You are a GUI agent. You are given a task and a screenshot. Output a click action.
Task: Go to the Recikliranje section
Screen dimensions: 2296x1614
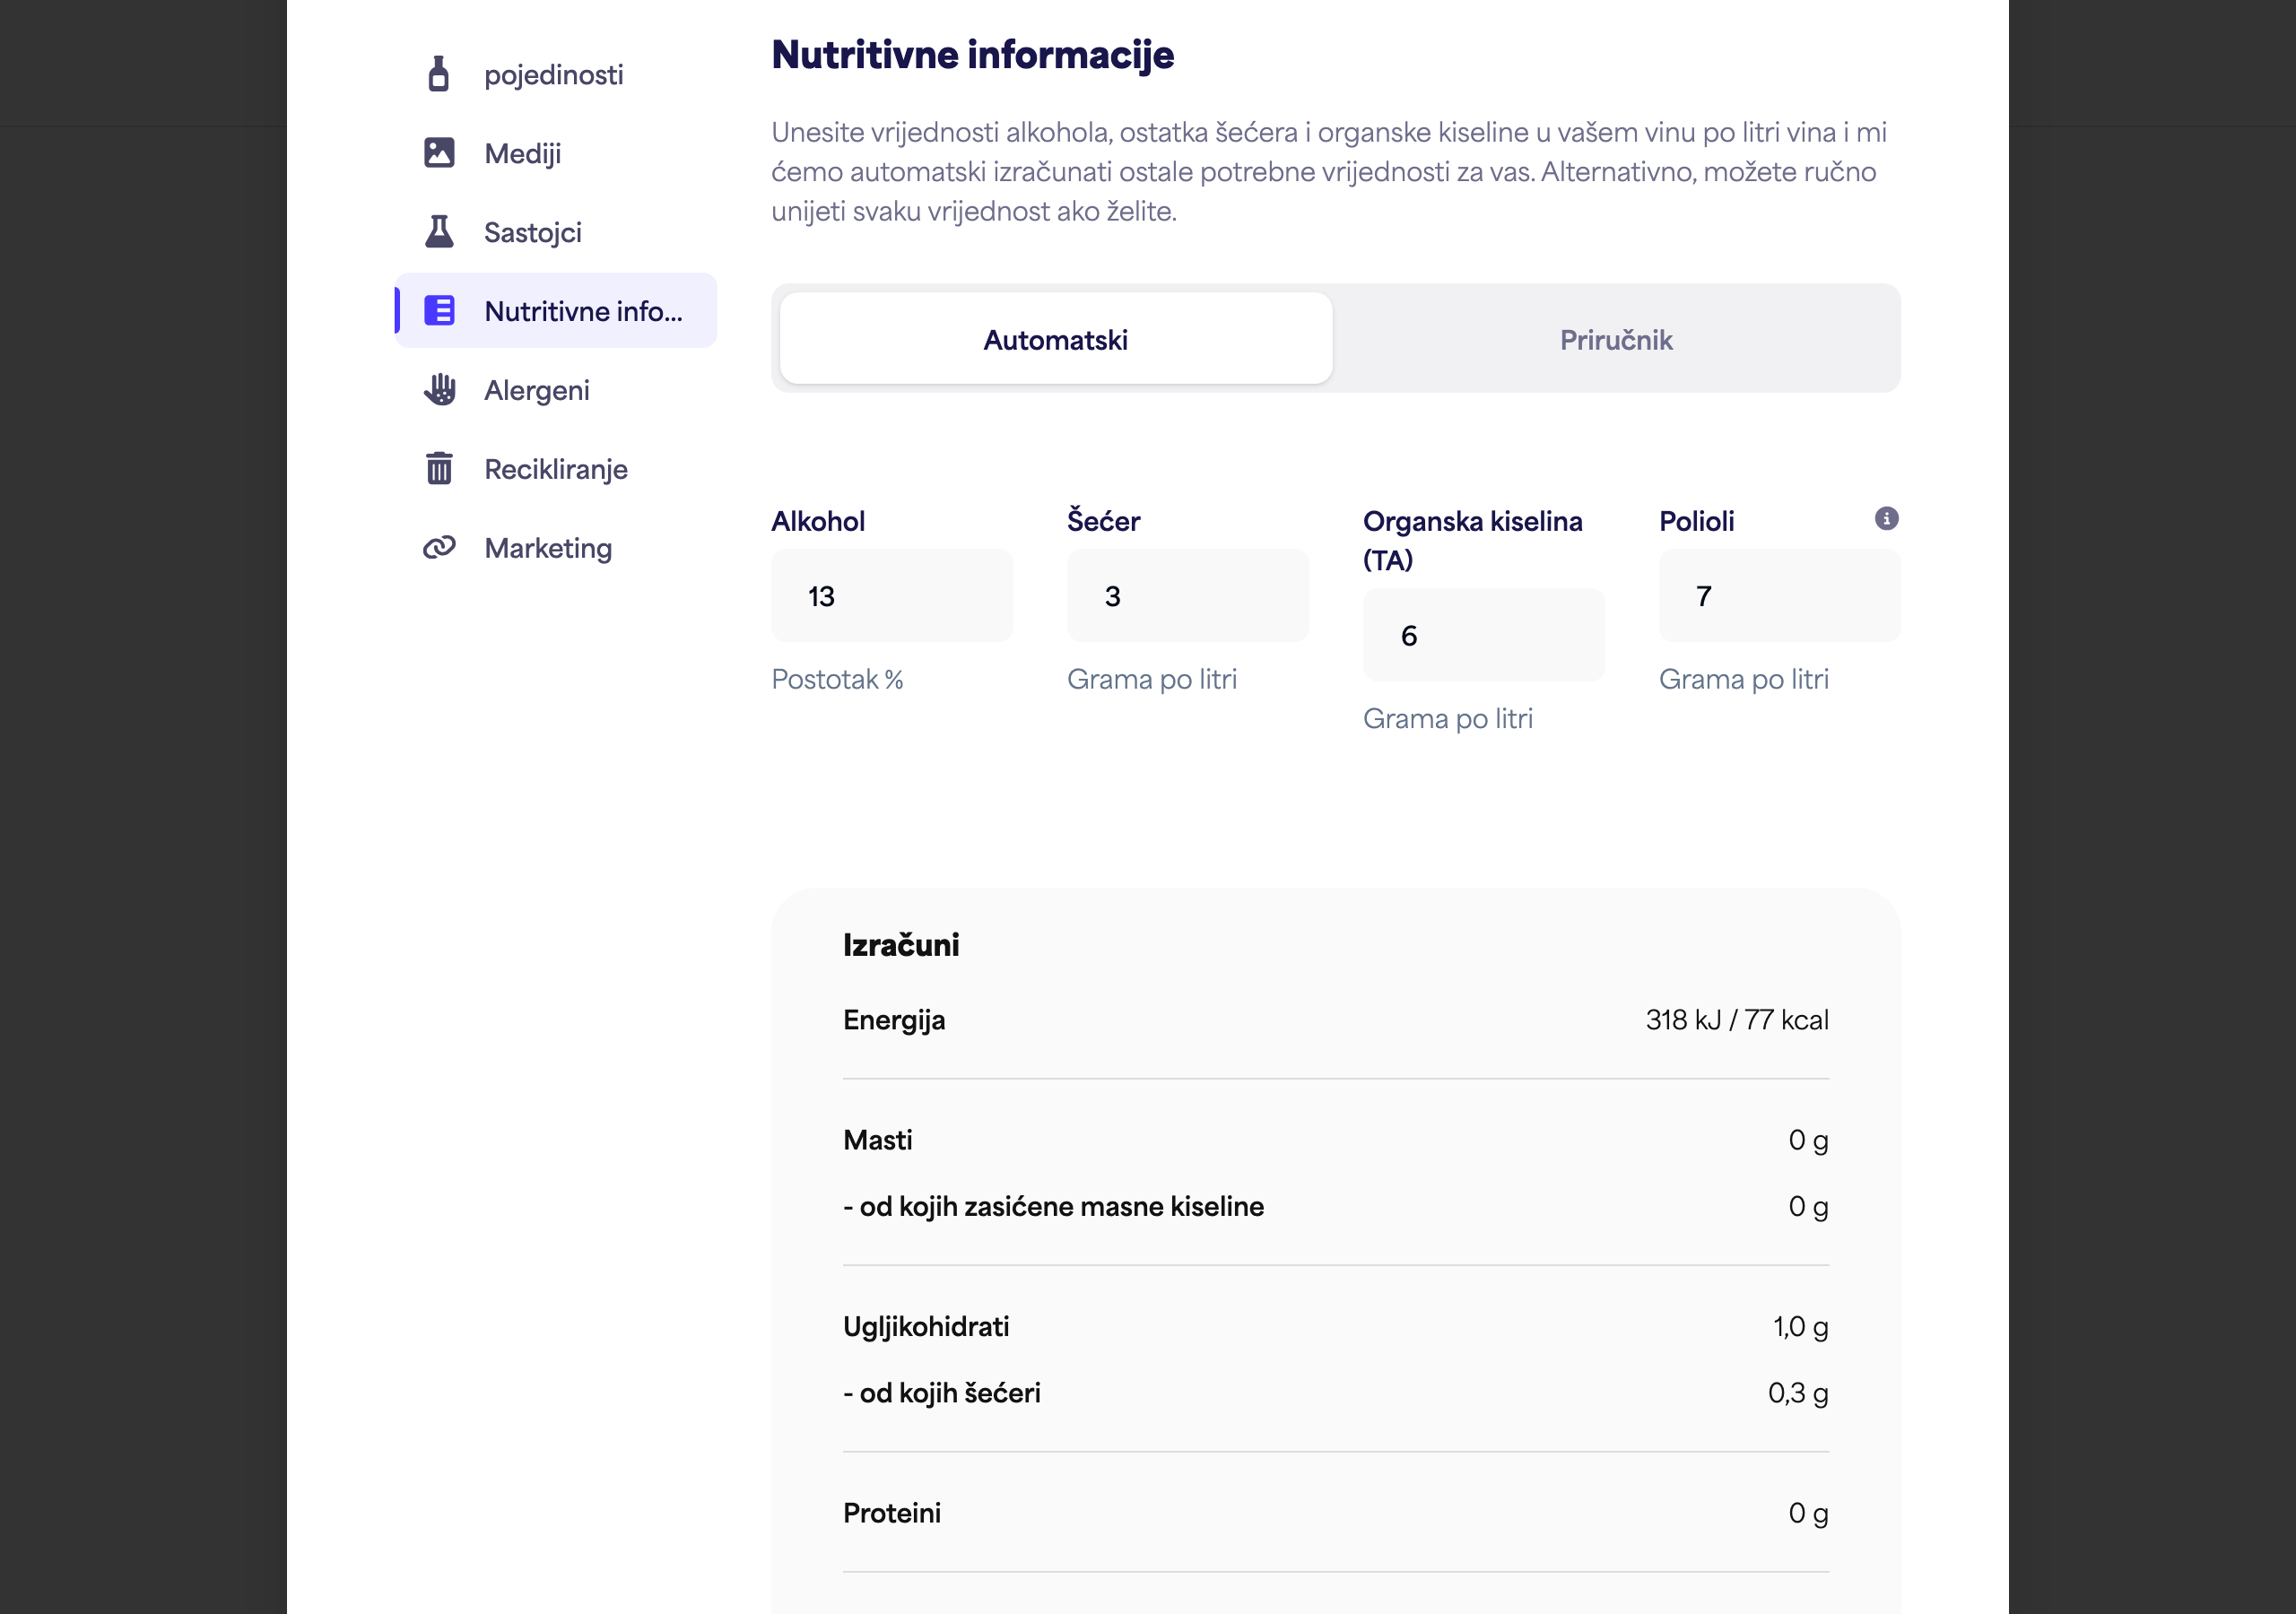point(556,469)
